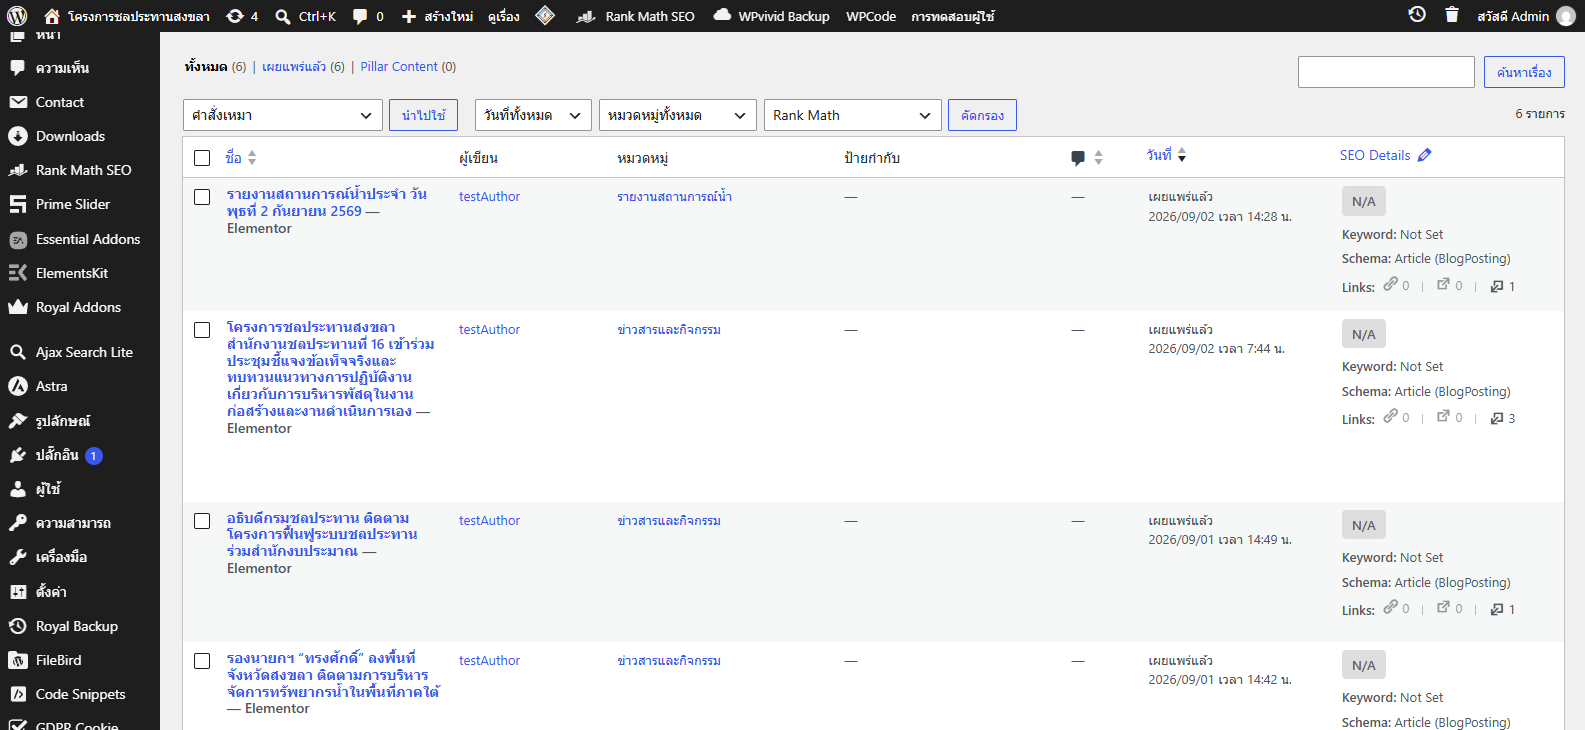Click the search posts input field
The width and height of the screenshot is (1585, 730).
(x=1386, y=72)
